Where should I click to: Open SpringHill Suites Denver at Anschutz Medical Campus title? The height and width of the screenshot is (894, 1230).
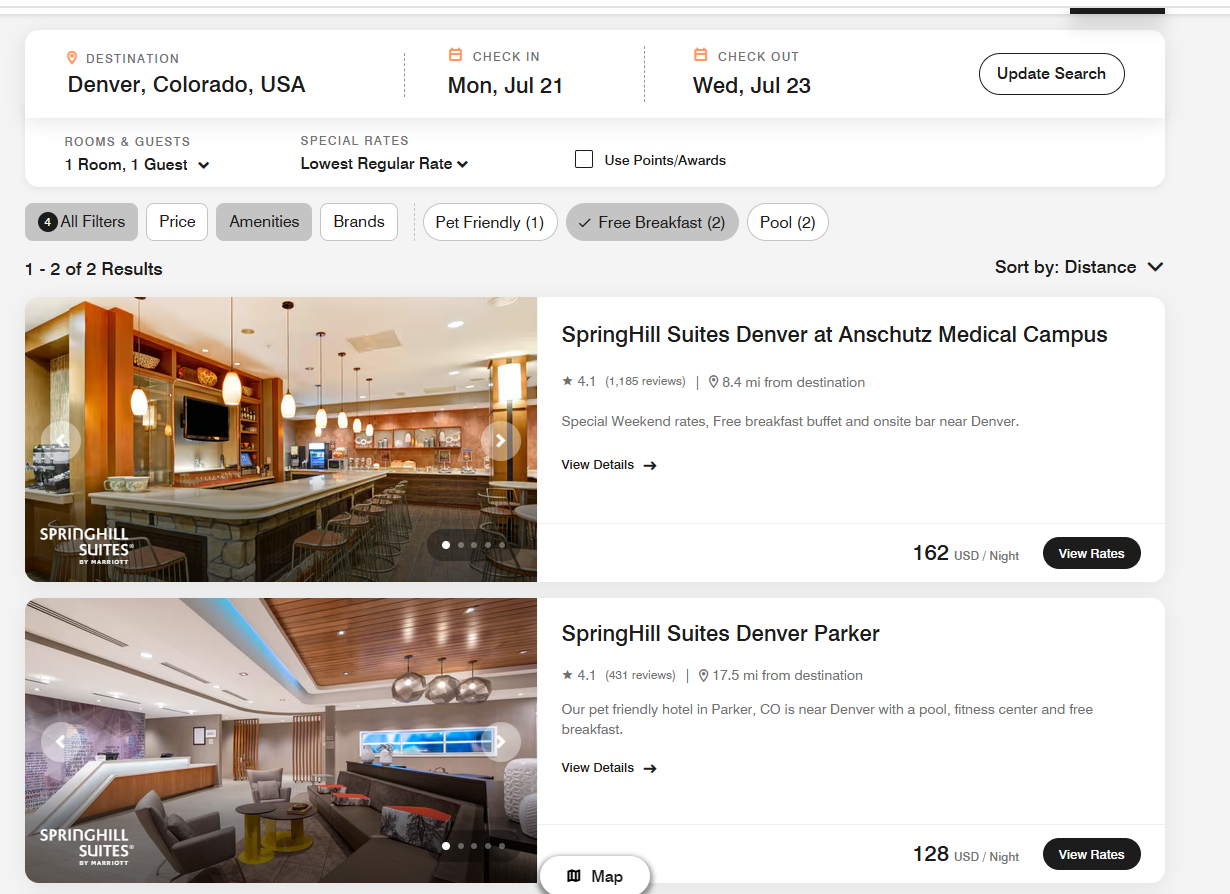[x=834, y=335]
